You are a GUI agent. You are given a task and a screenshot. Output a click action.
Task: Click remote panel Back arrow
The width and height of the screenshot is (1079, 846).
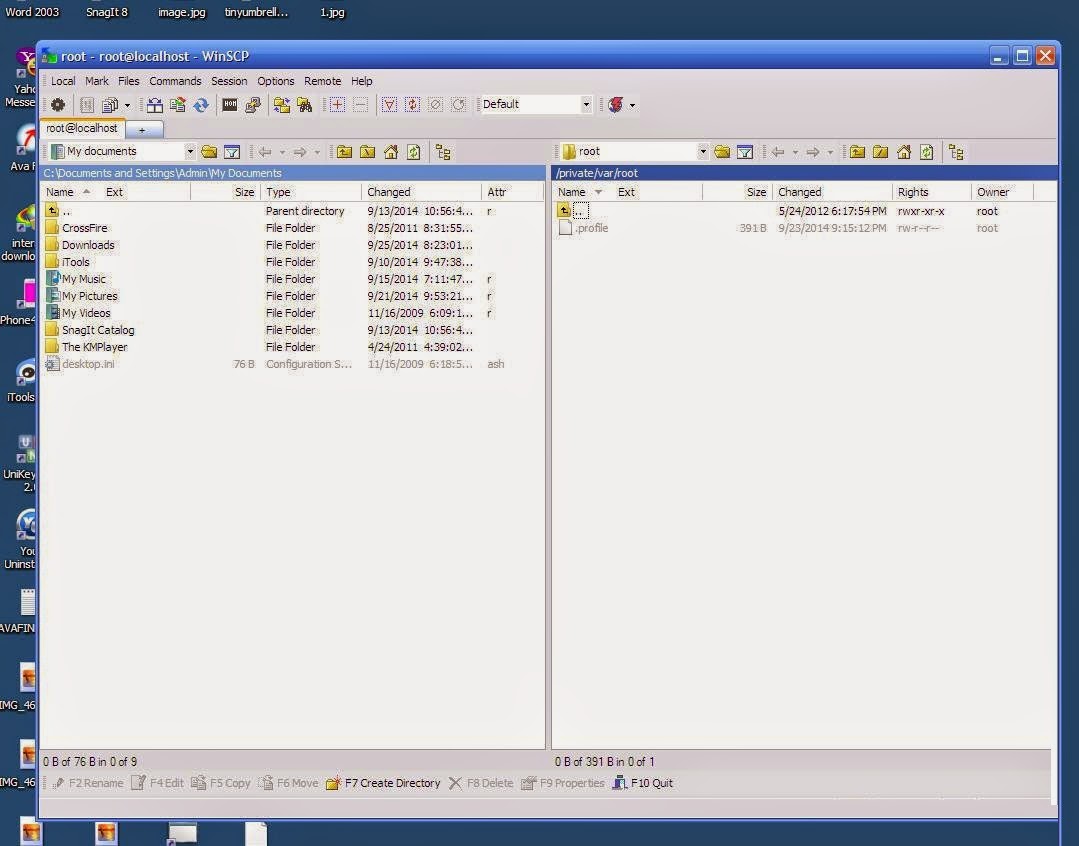pyautogui.click(x=778, y=152)
